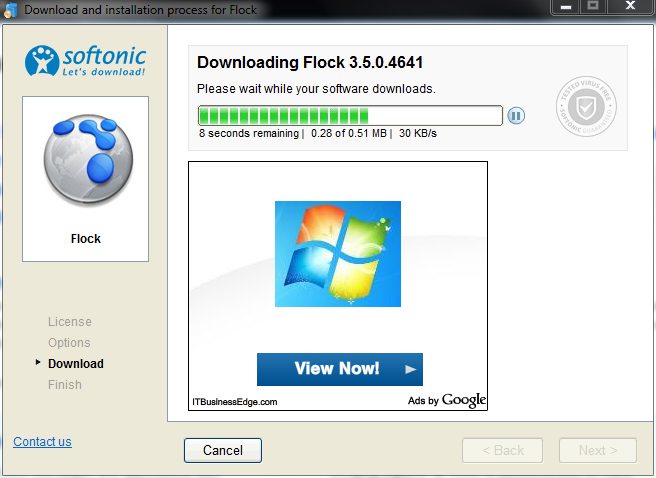Cancel the download

(x=223, y=450)
